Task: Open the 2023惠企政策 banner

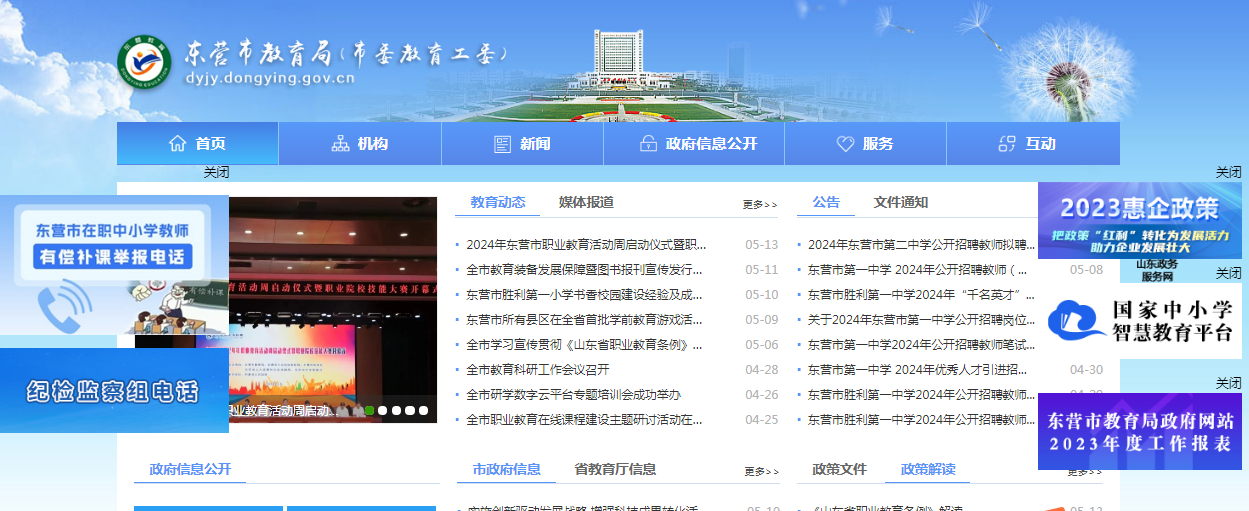Action: [1139, 220]
